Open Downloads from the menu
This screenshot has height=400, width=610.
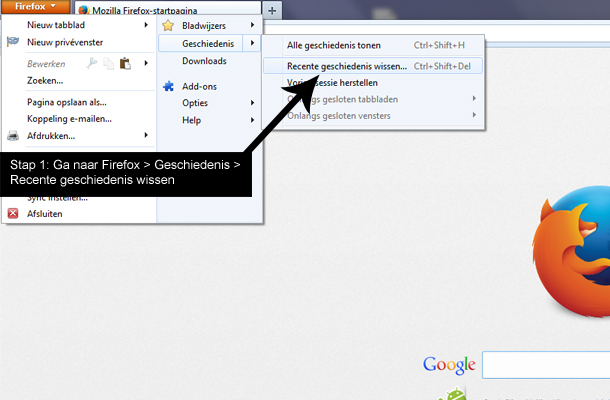pyautogui.click(x=204, y=61)
